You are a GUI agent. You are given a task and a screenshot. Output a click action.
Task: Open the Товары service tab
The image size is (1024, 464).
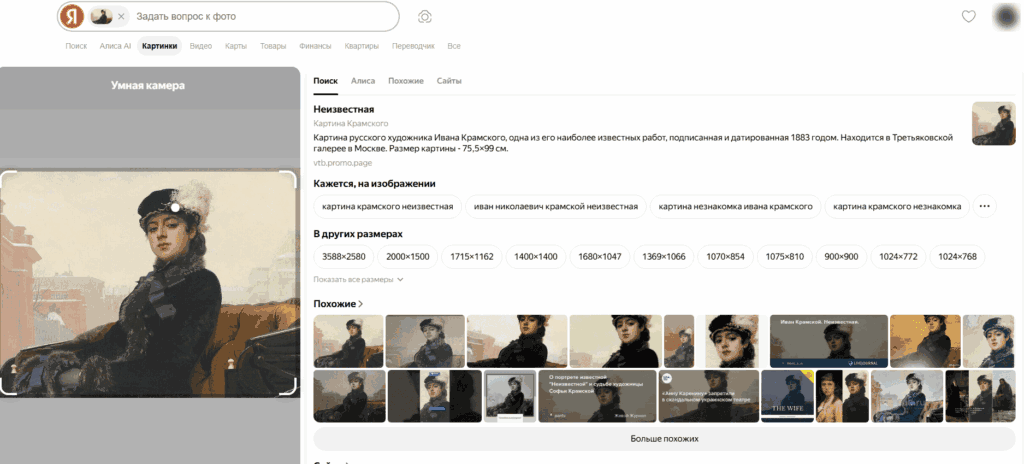(x=273, y=46)
